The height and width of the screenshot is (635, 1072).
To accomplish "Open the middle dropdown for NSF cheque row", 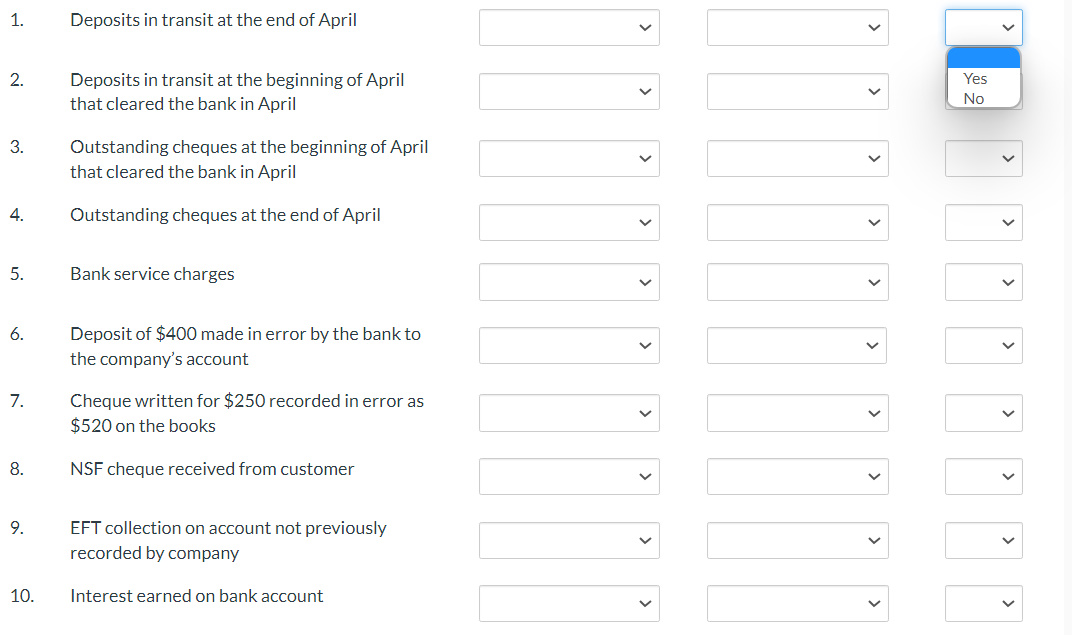I will point(797,477).
